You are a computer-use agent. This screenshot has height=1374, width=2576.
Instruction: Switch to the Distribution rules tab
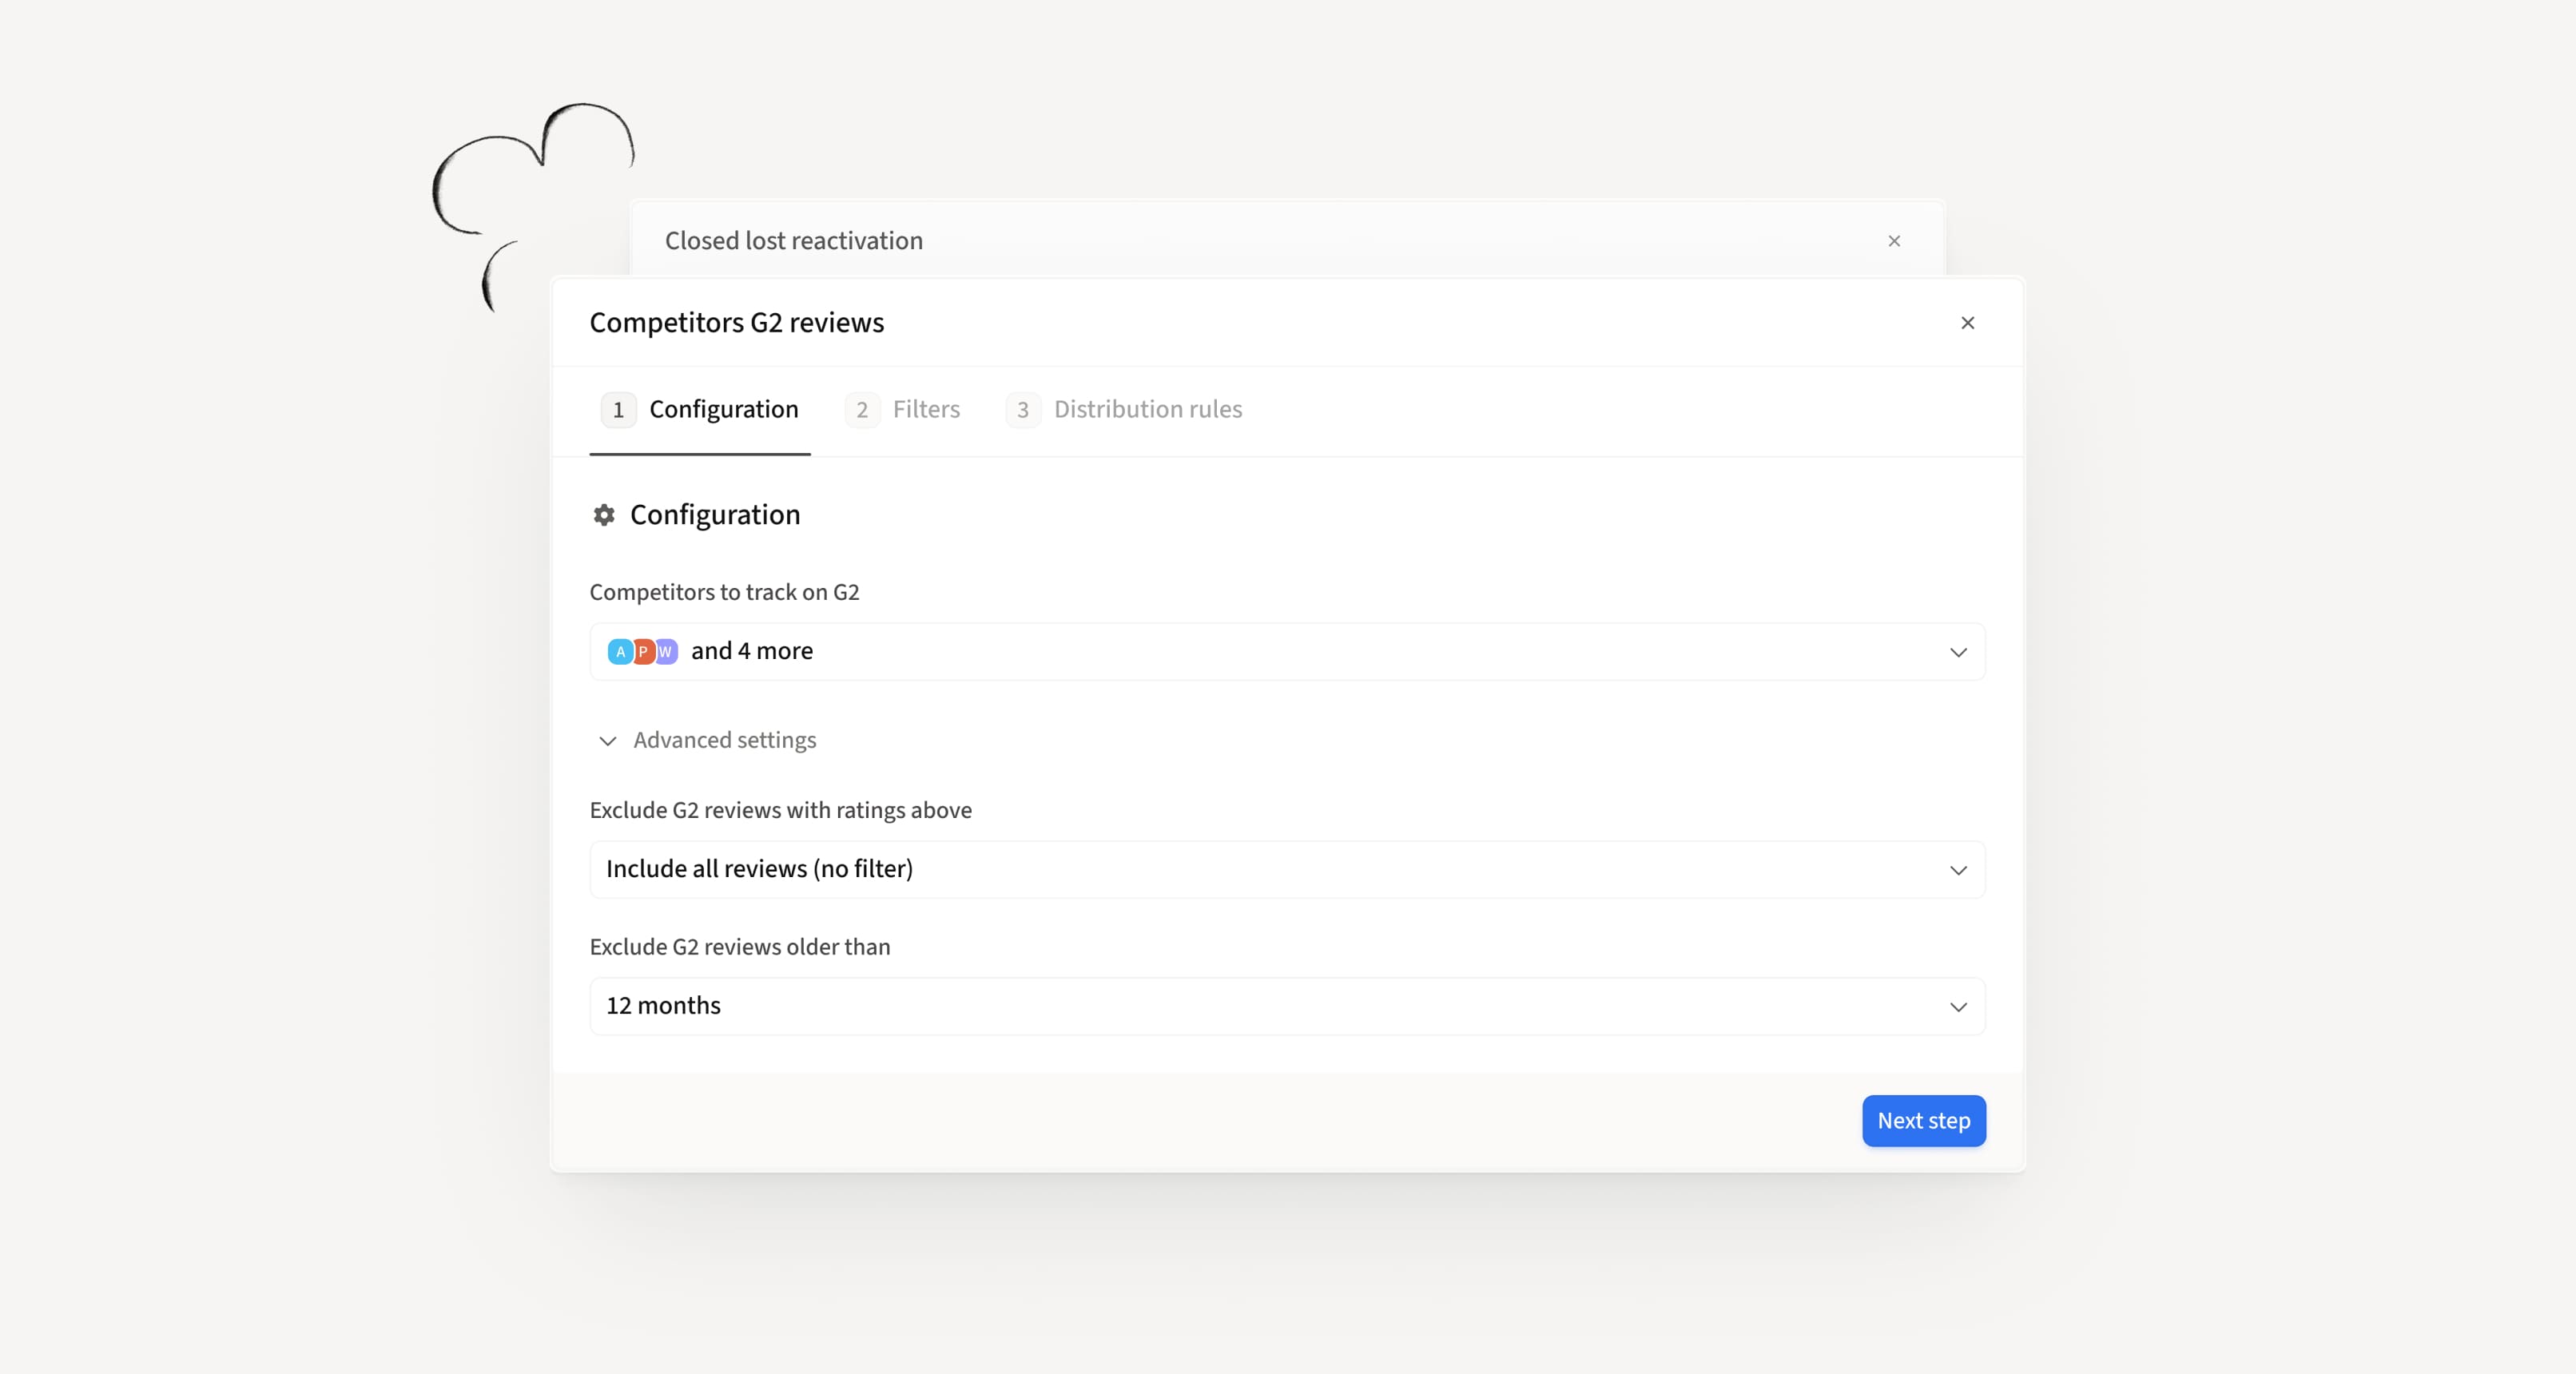pyautogui.click(x=1147, y=410)
